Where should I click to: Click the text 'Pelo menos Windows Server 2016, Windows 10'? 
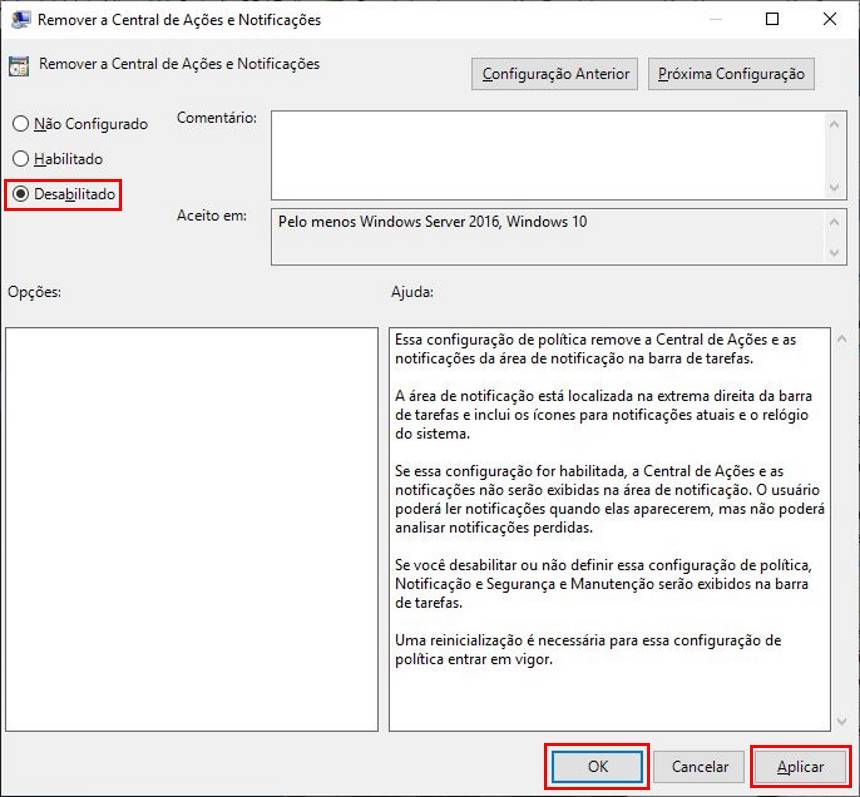pos(432,222)
